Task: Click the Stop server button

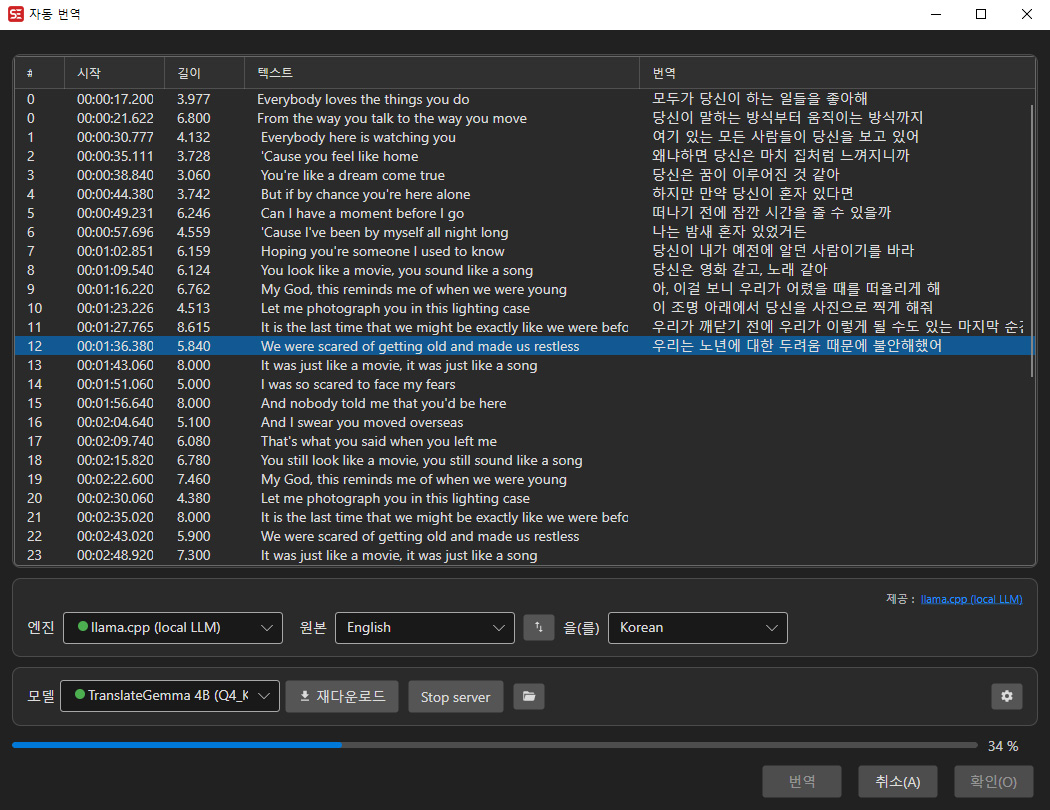Action: pyautogui.click(x=455, y=697)
